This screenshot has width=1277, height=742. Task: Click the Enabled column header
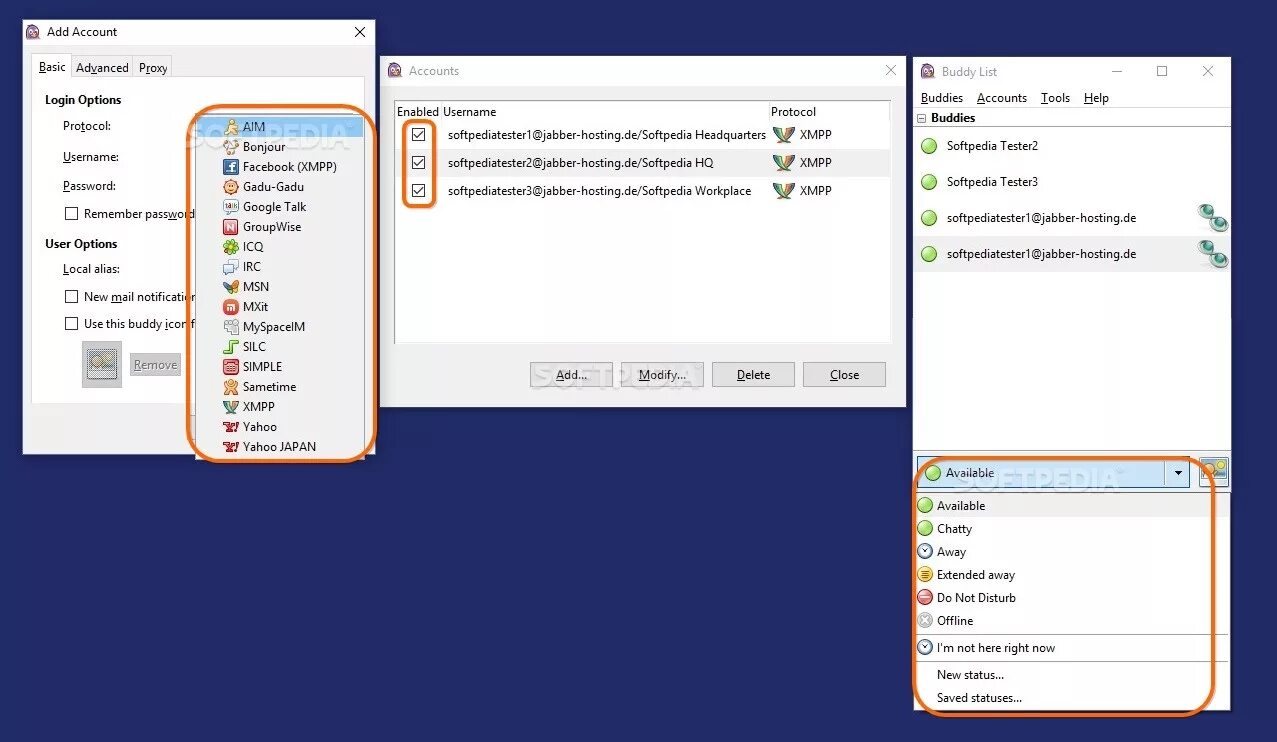coord(418,112)
